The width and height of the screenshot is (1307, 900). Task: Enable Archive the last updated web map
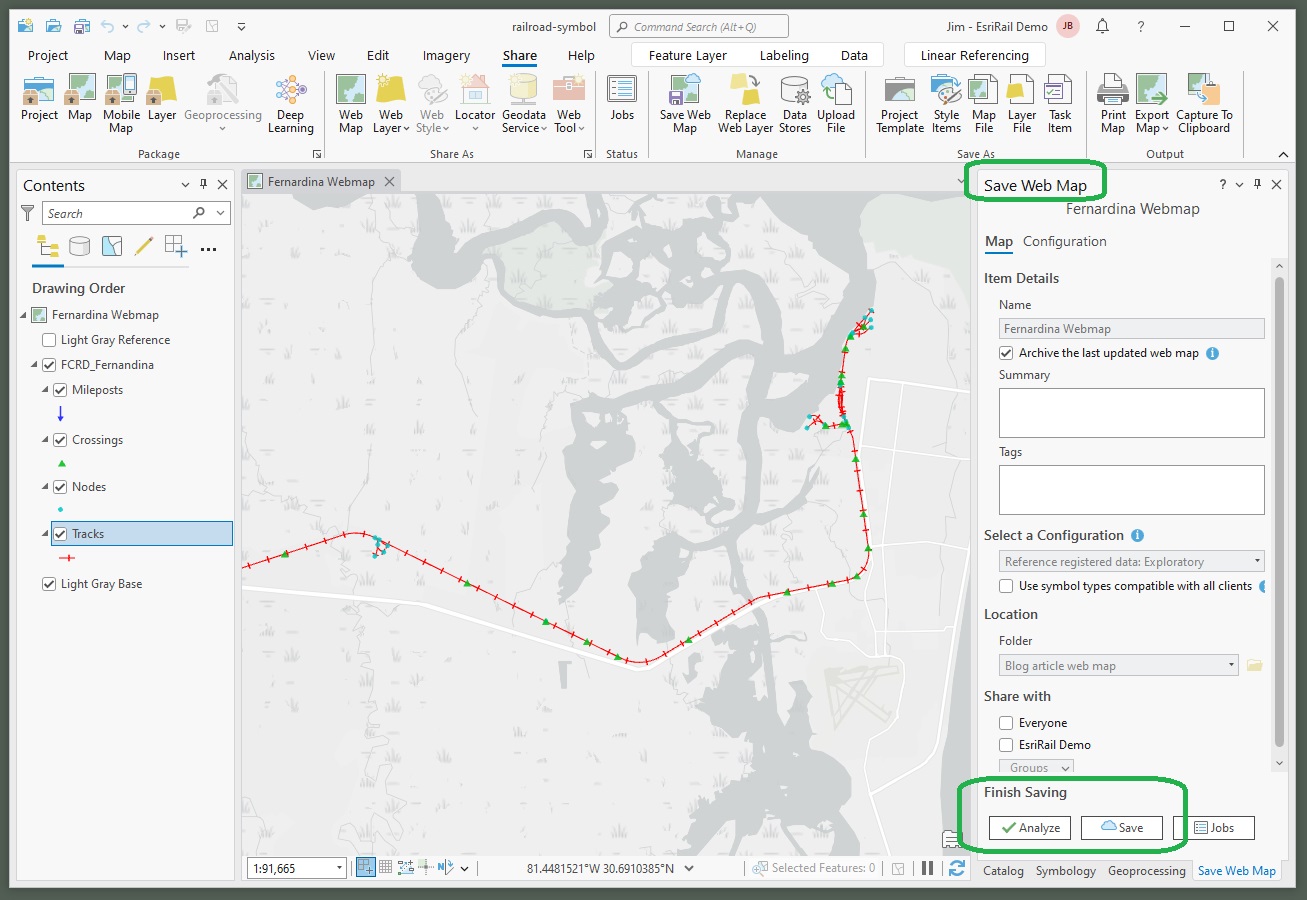(1006, 353)
